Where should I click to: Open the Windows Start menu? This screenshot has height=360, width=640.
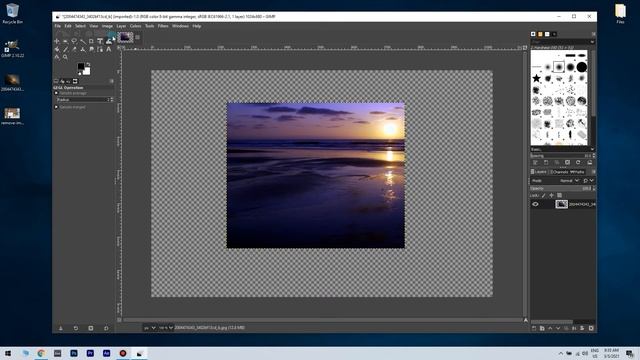click(8, 353)
